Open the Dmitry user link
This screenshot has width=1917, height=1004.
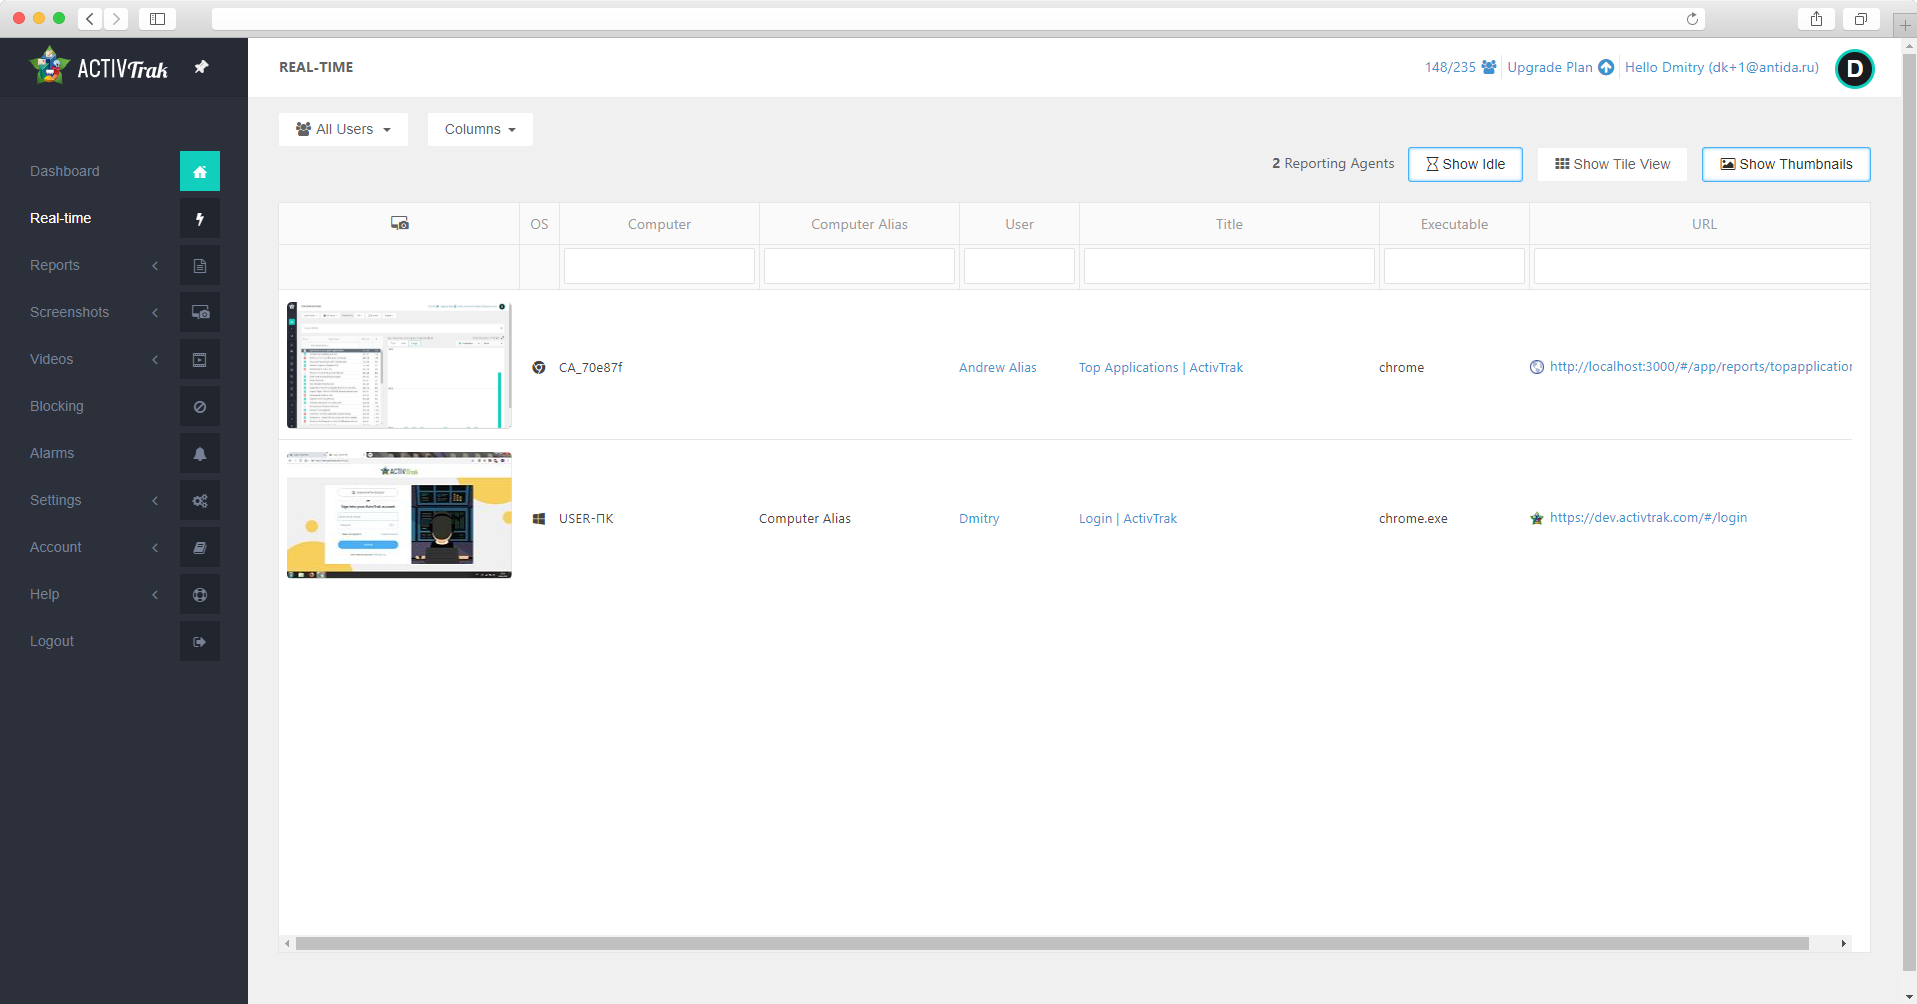click(979, 518)
